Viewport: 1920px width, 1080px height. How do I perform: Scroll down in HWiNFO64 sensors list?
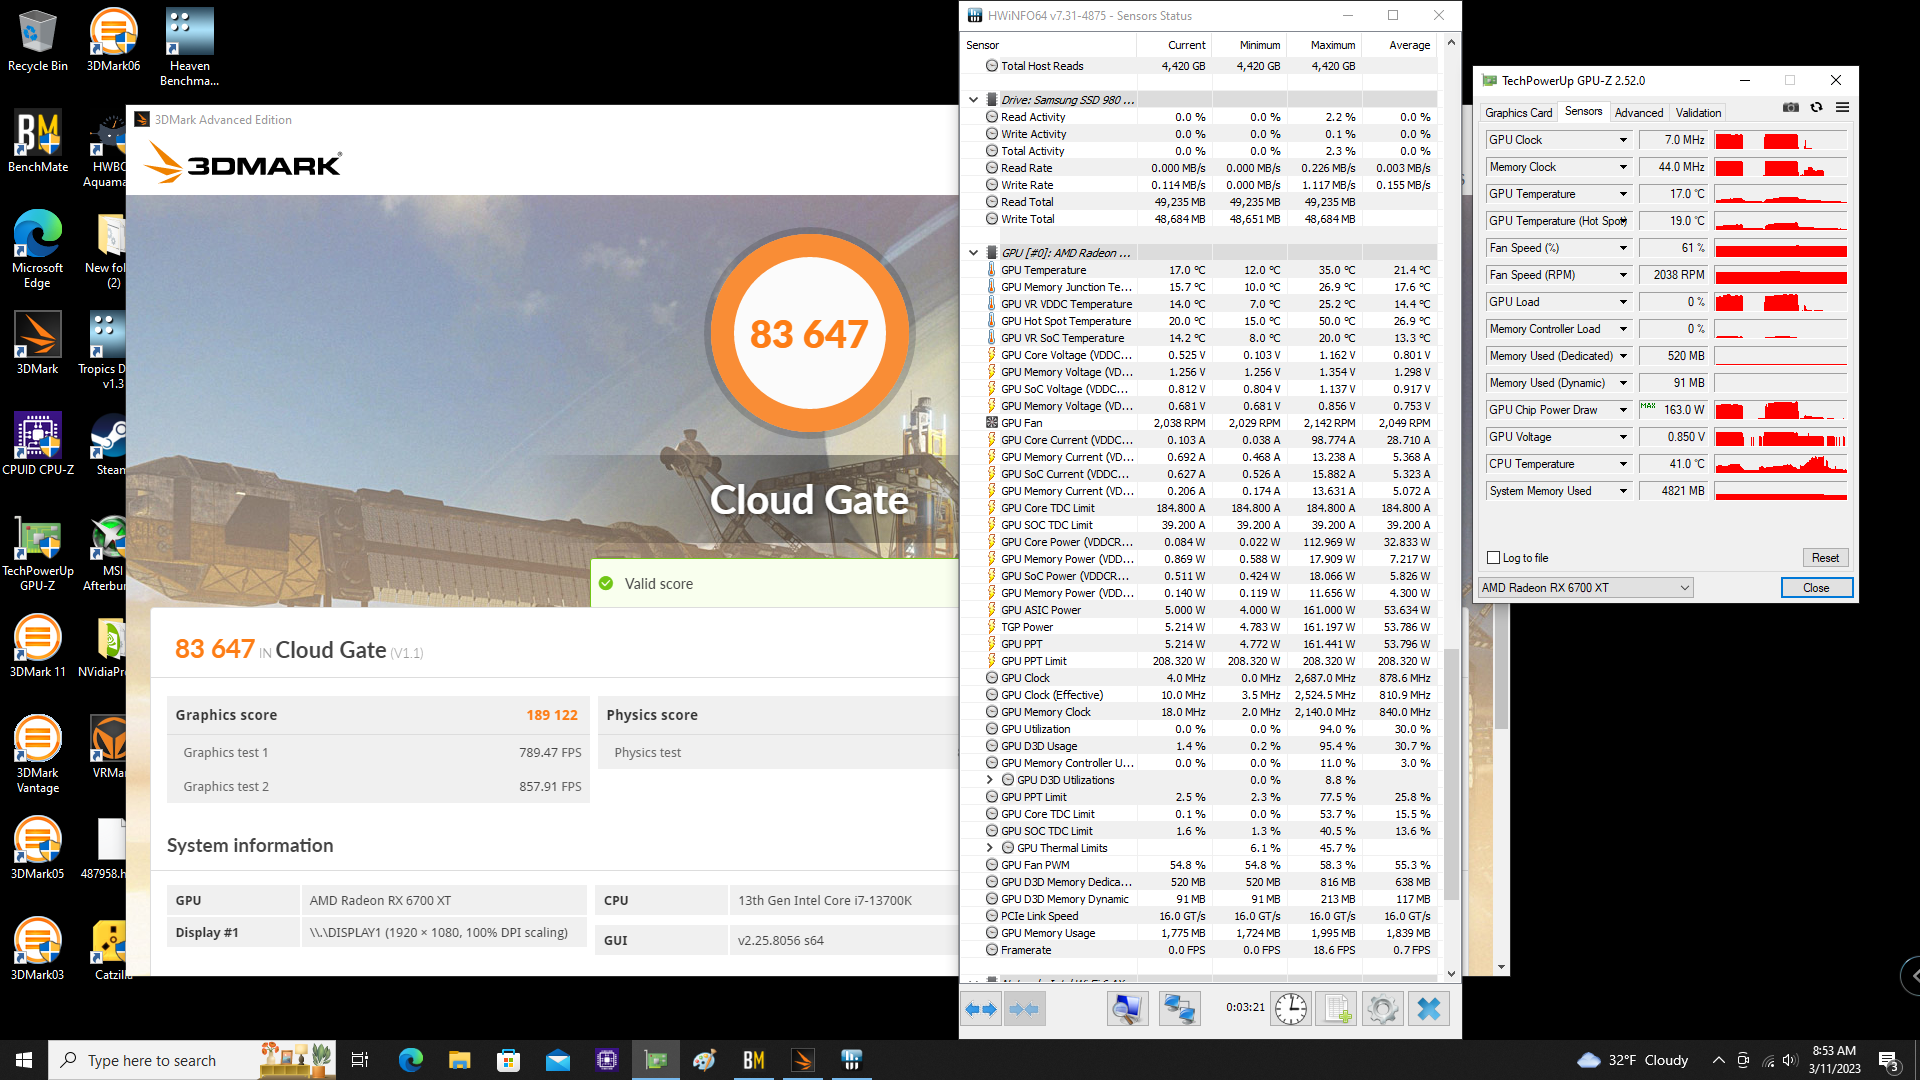[x=1451, y=971]
